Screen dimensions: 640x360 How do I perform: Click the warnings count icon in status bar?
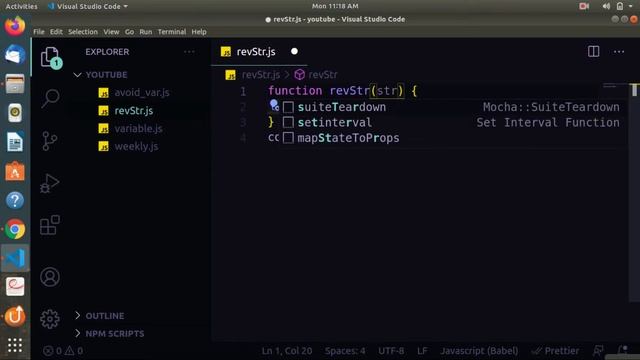[x=69, y=351]
